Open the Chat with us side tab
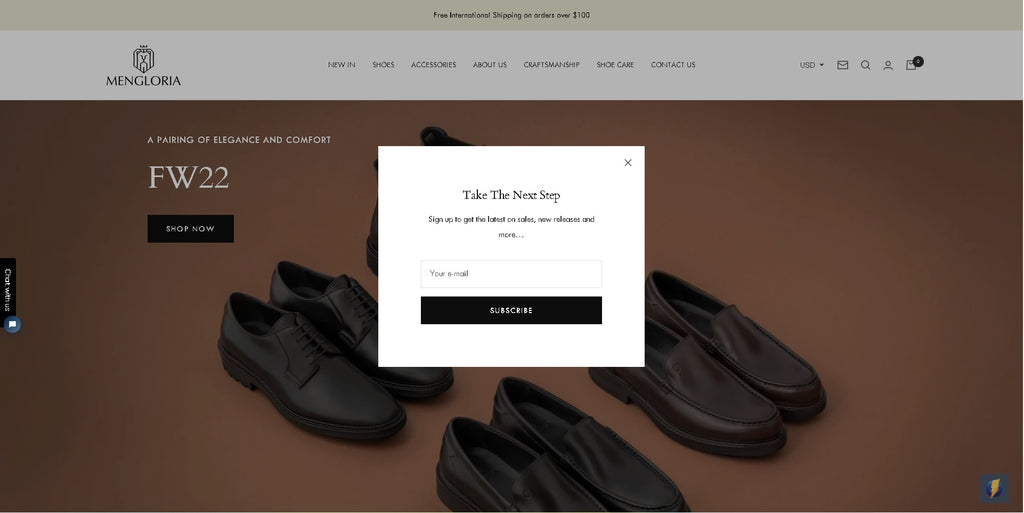Screen dimensions: 1024x513 click(8, 290)
